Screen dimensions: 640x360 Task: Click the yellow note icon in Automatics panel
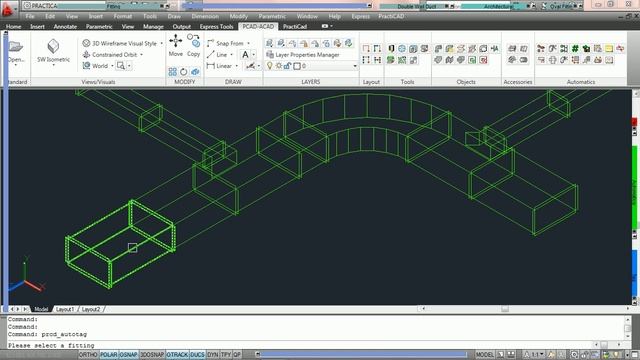[x=609, y=49]
